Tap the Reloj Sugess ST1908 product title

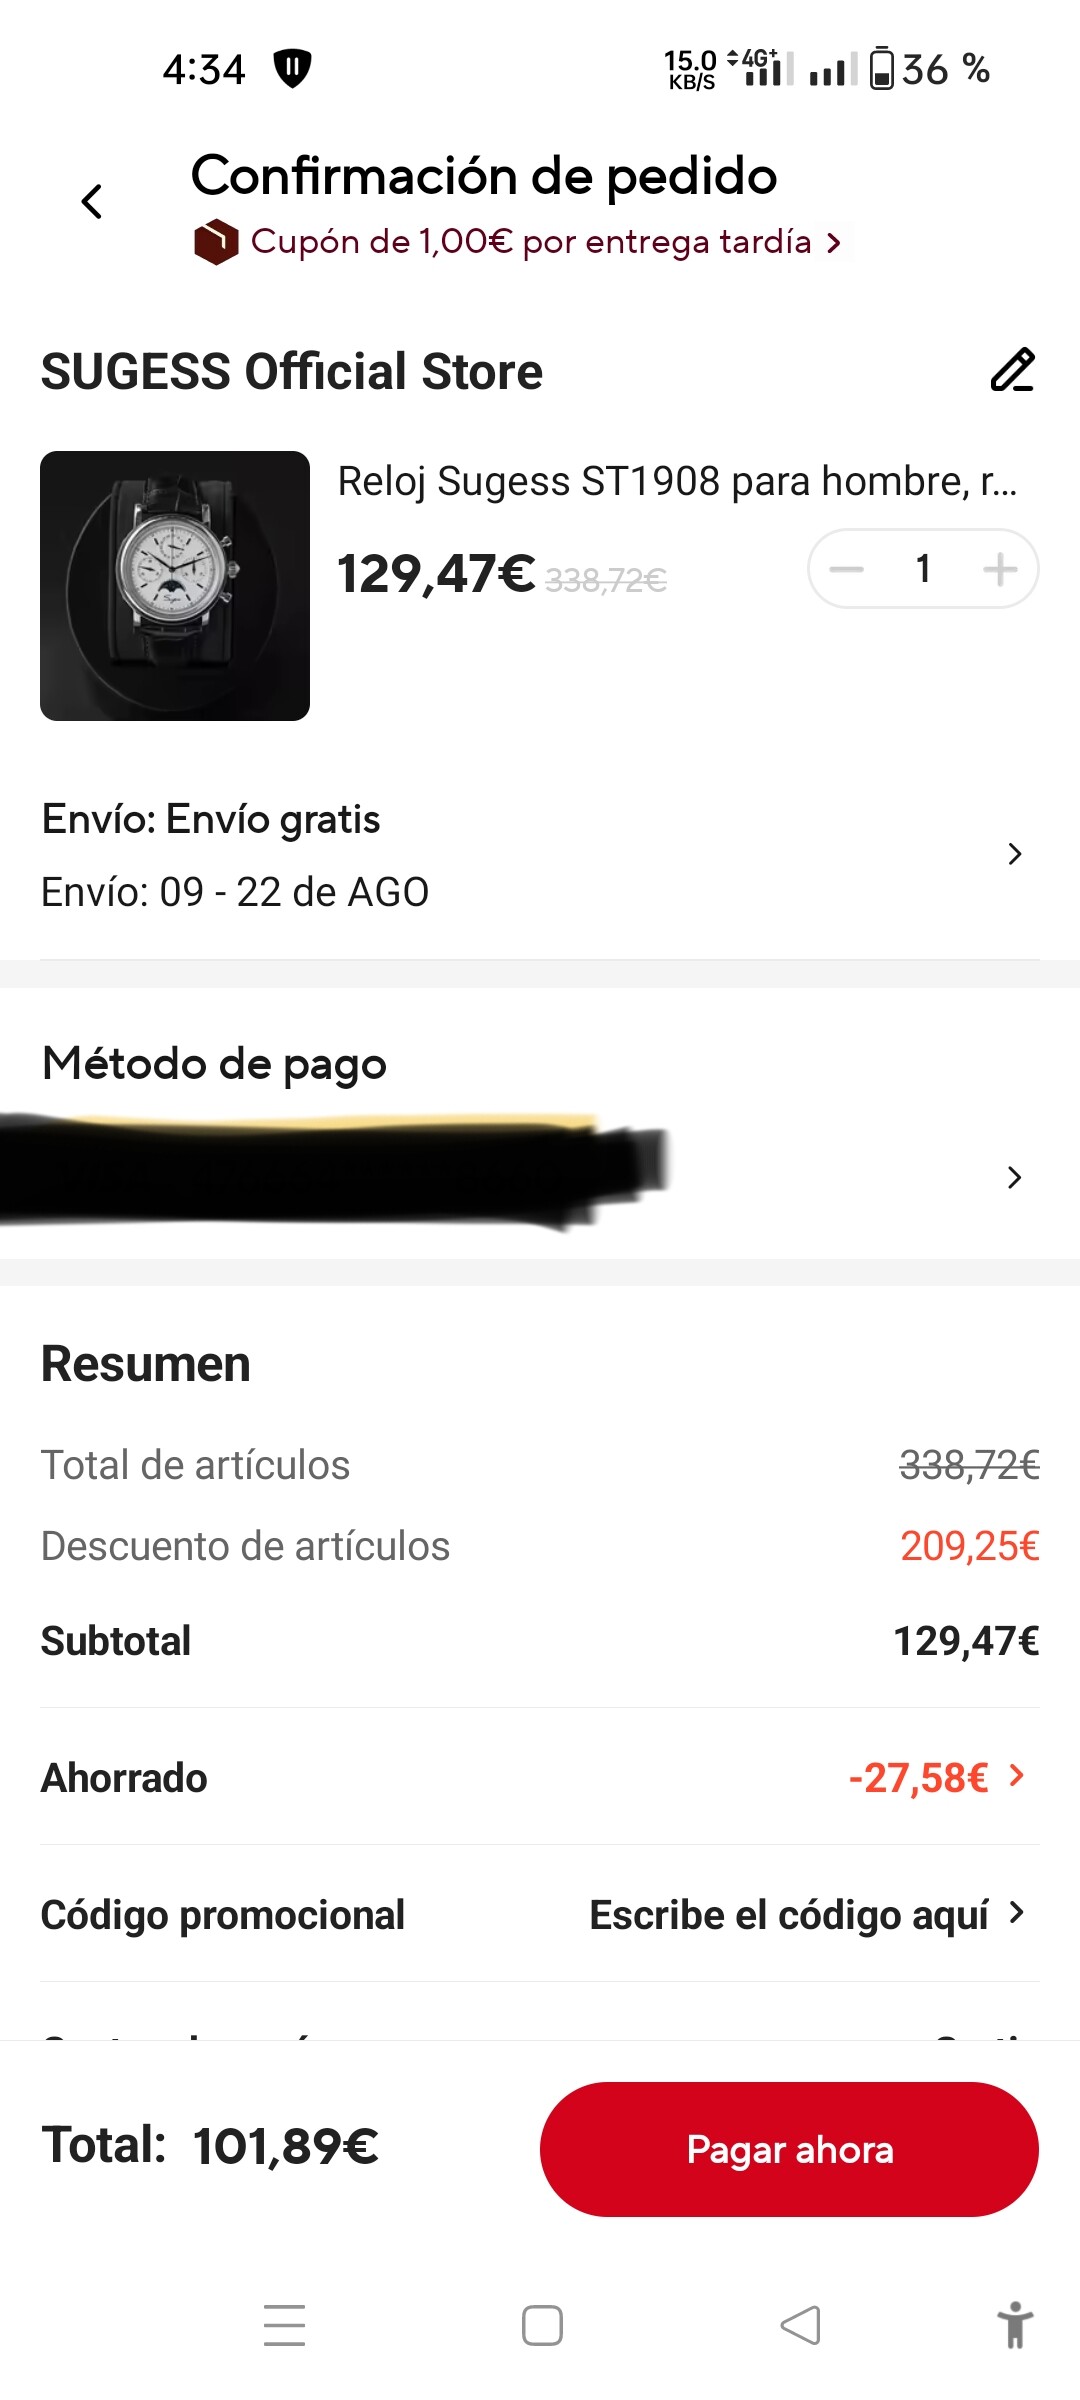coord(677,482)
